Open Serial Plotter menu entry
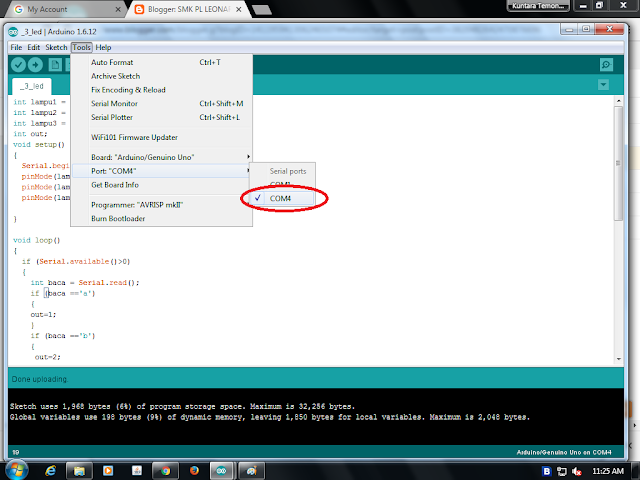Viewport: 640px width, 480px height. pos(162,118)
